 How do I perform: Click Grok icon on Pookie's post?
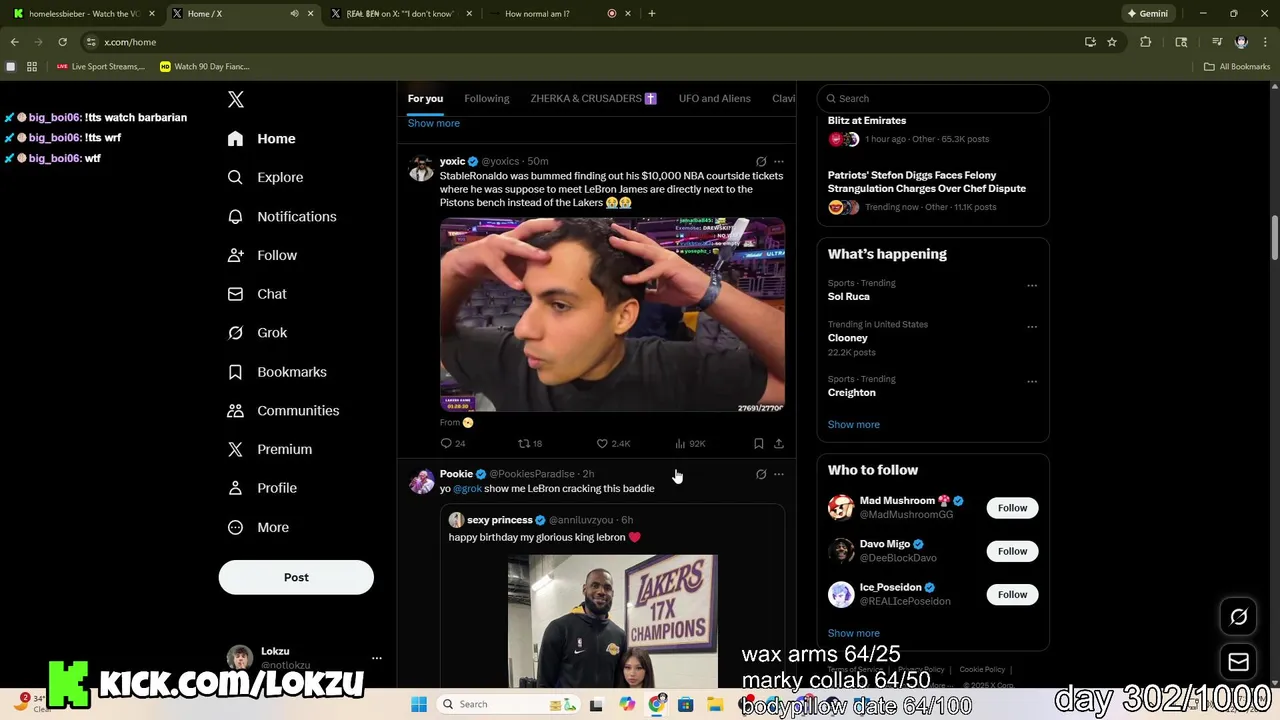[x=761, y=474]
